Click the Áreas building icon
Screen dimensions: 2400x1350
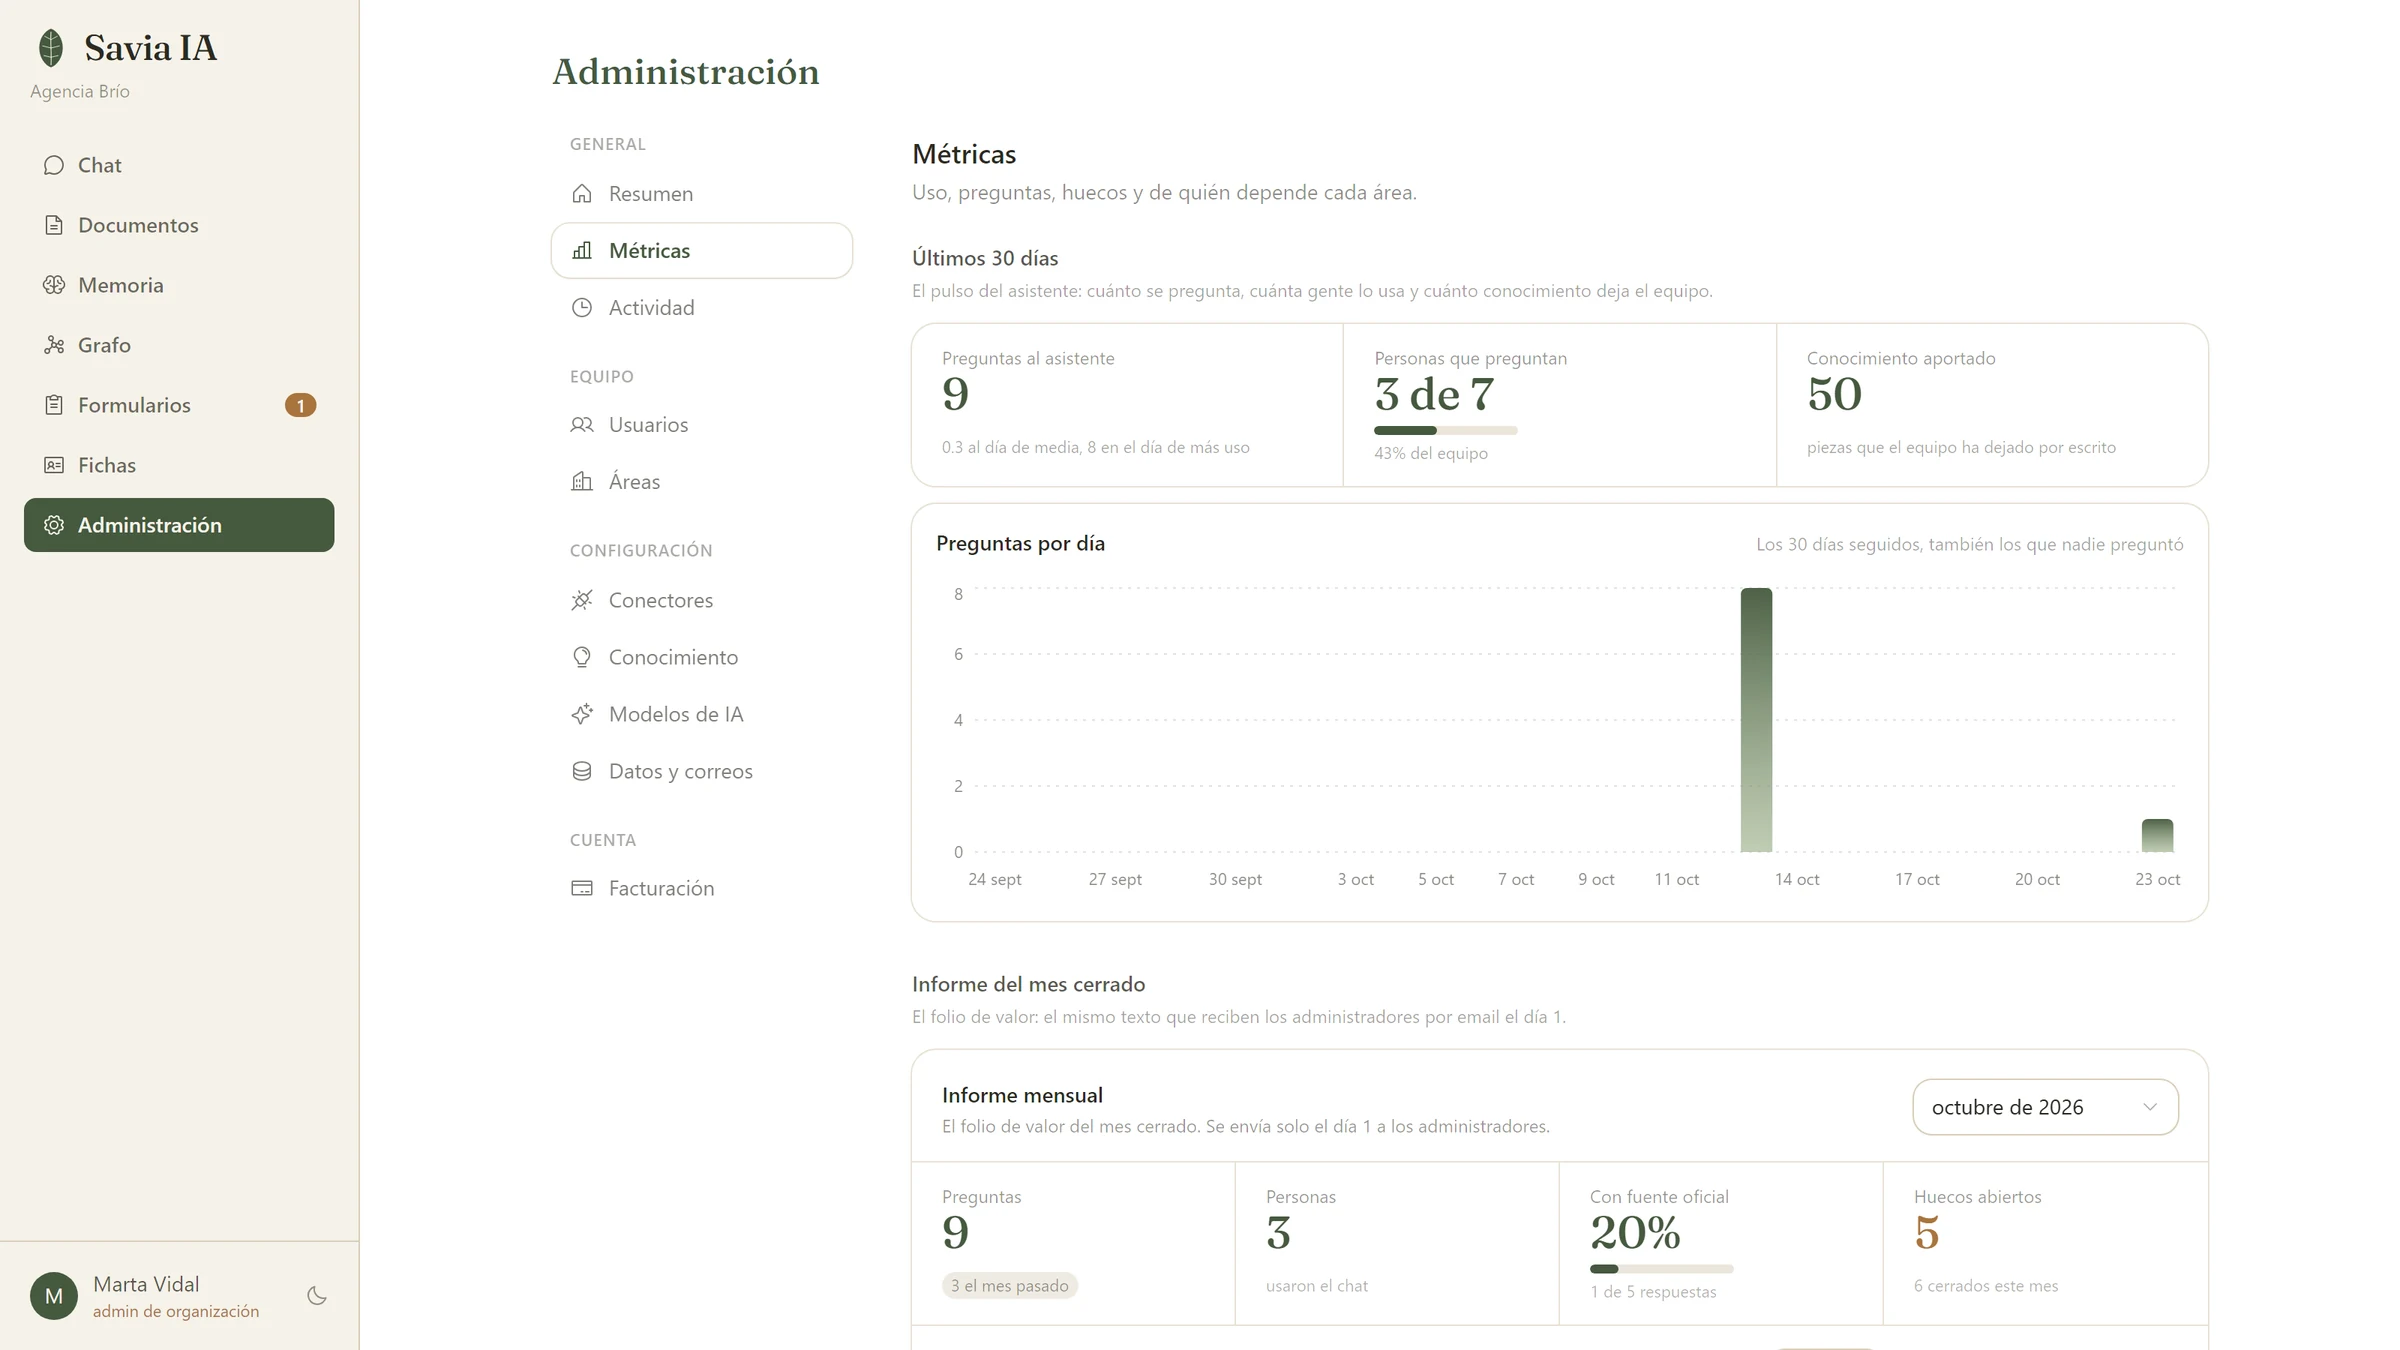582,481
